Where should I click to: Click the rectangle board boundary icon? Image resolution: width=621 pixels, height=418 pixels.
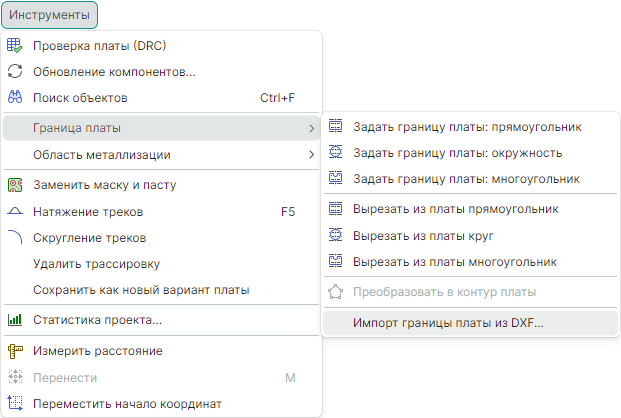tap(336, 127)
